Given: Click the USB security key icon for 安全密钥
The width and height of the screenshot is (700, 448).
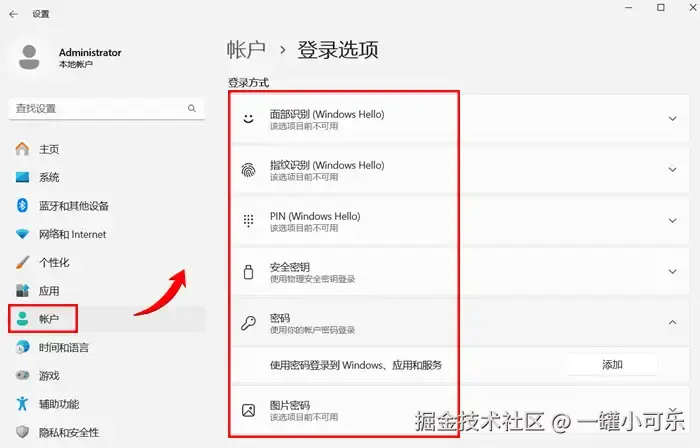Looking at the screenshot, I should [x=248, y=272].
